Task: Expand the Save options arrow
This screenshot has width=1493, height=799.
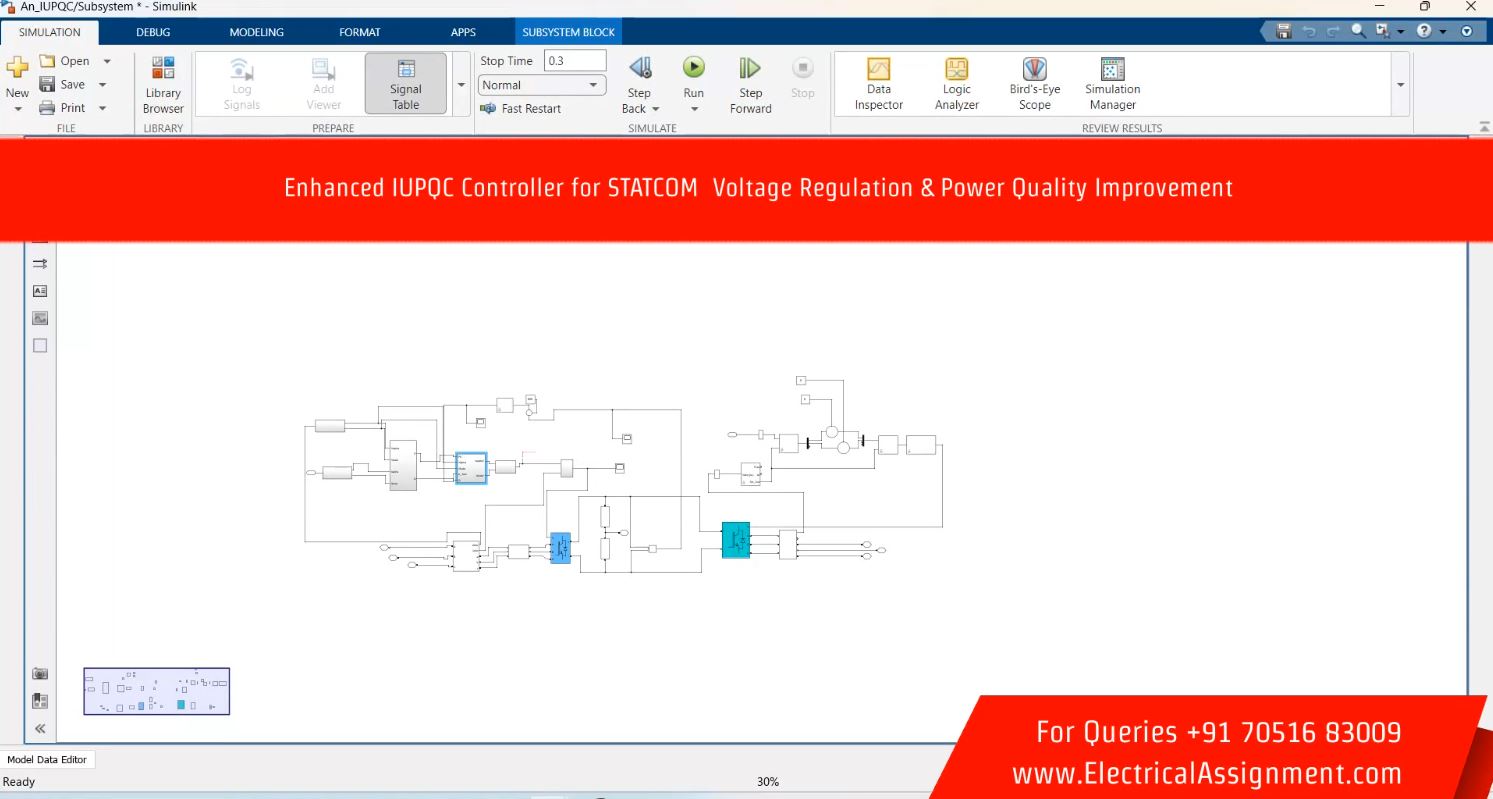Action: 102,85
